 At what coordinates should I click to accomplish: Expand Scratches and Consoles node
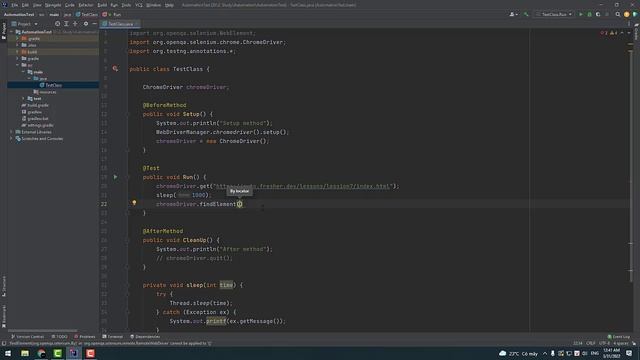[x=11, y=138]
